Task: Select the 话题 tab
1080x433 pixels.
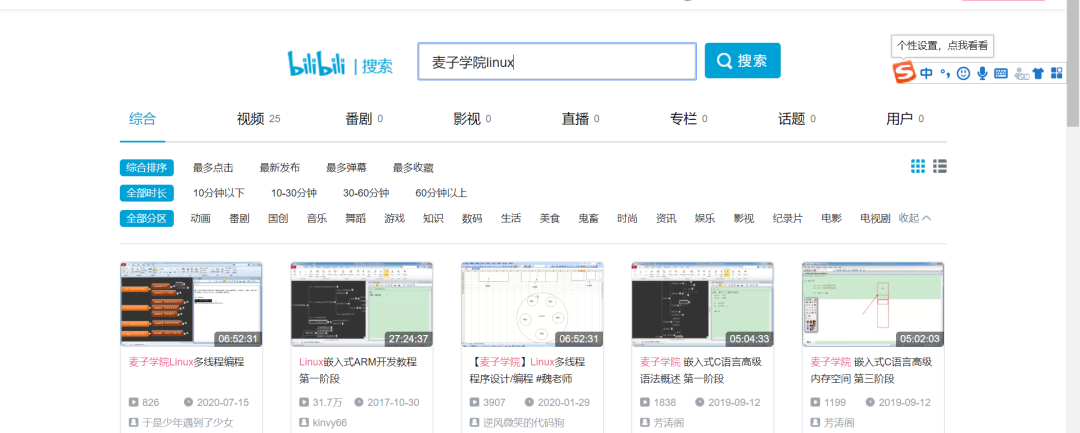Action: [796, 119]
